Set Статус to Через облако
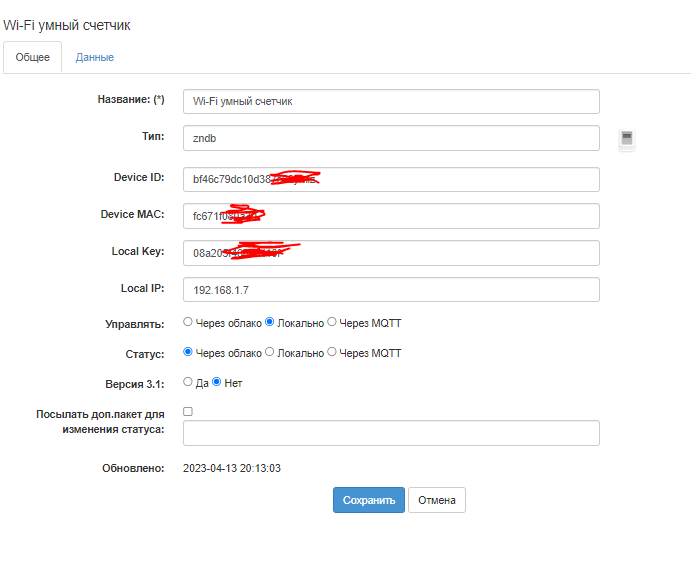691x564 pixels. coord(188,352)
